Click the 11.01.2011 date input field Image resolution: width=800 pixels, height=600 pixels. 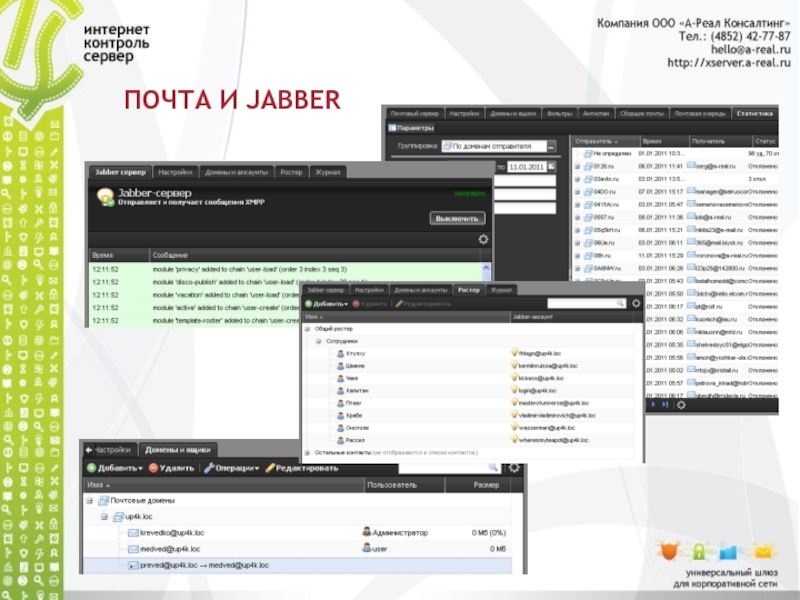click(x=527, y=167)
